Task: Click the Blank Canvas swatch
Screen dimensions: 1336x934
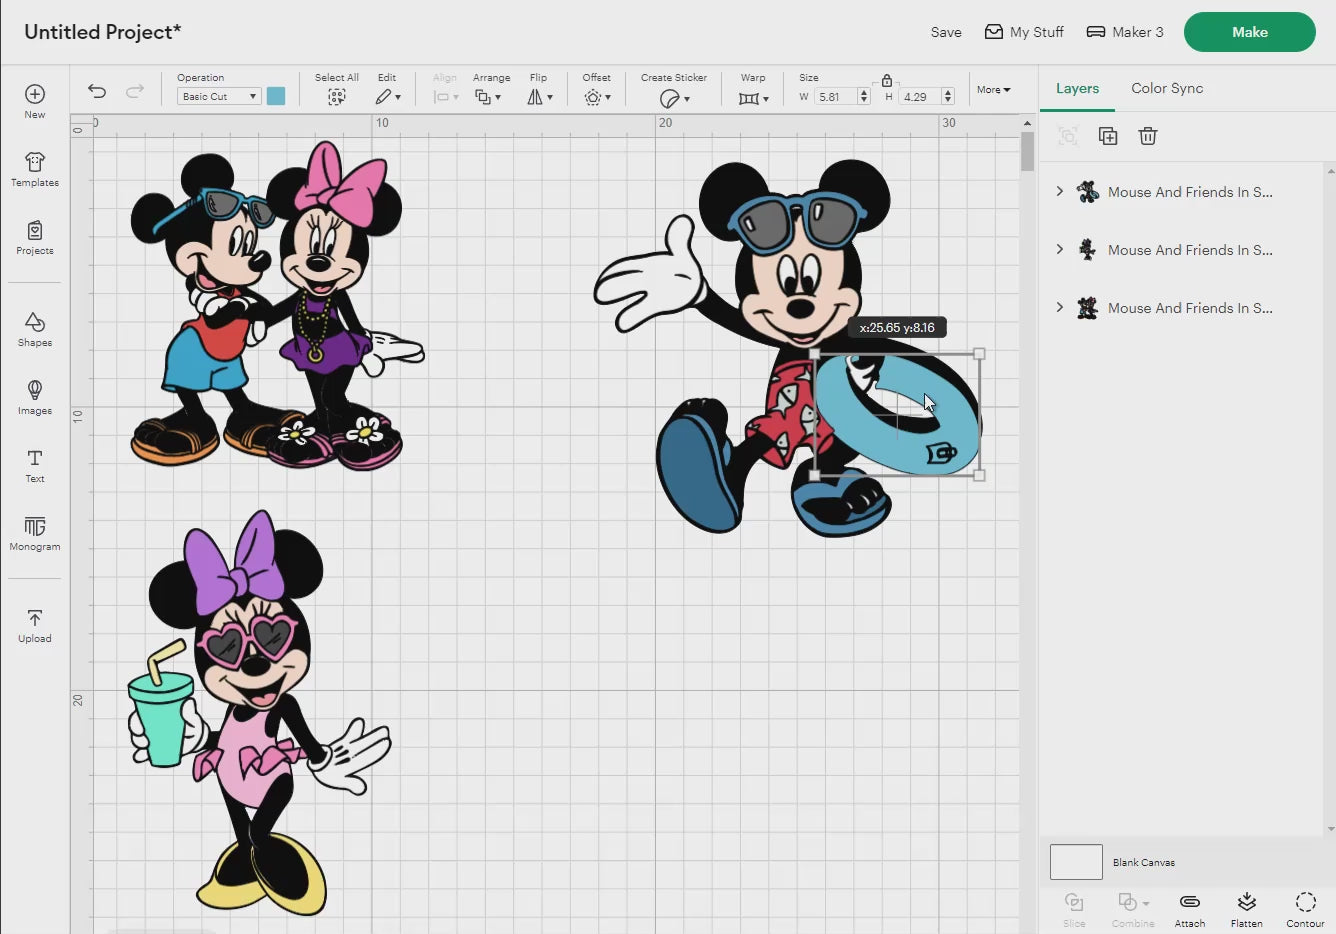Action: [x=1076, y=862]
